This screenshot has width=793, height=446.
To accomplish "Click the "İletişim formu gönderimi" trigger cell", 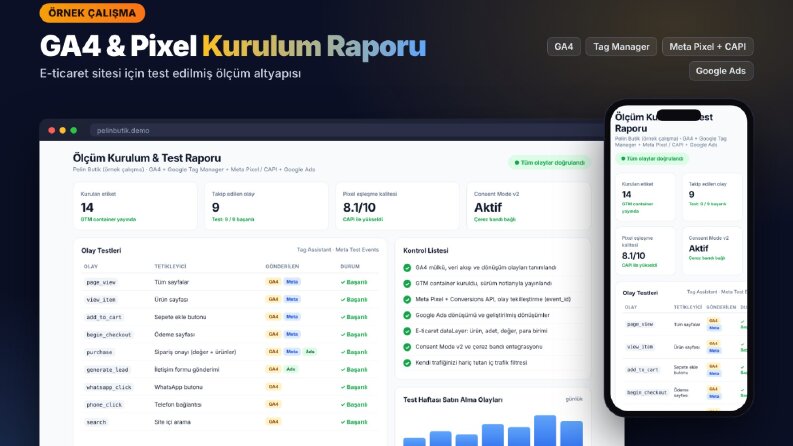I will pyautogui.click(x=187, y=369).
